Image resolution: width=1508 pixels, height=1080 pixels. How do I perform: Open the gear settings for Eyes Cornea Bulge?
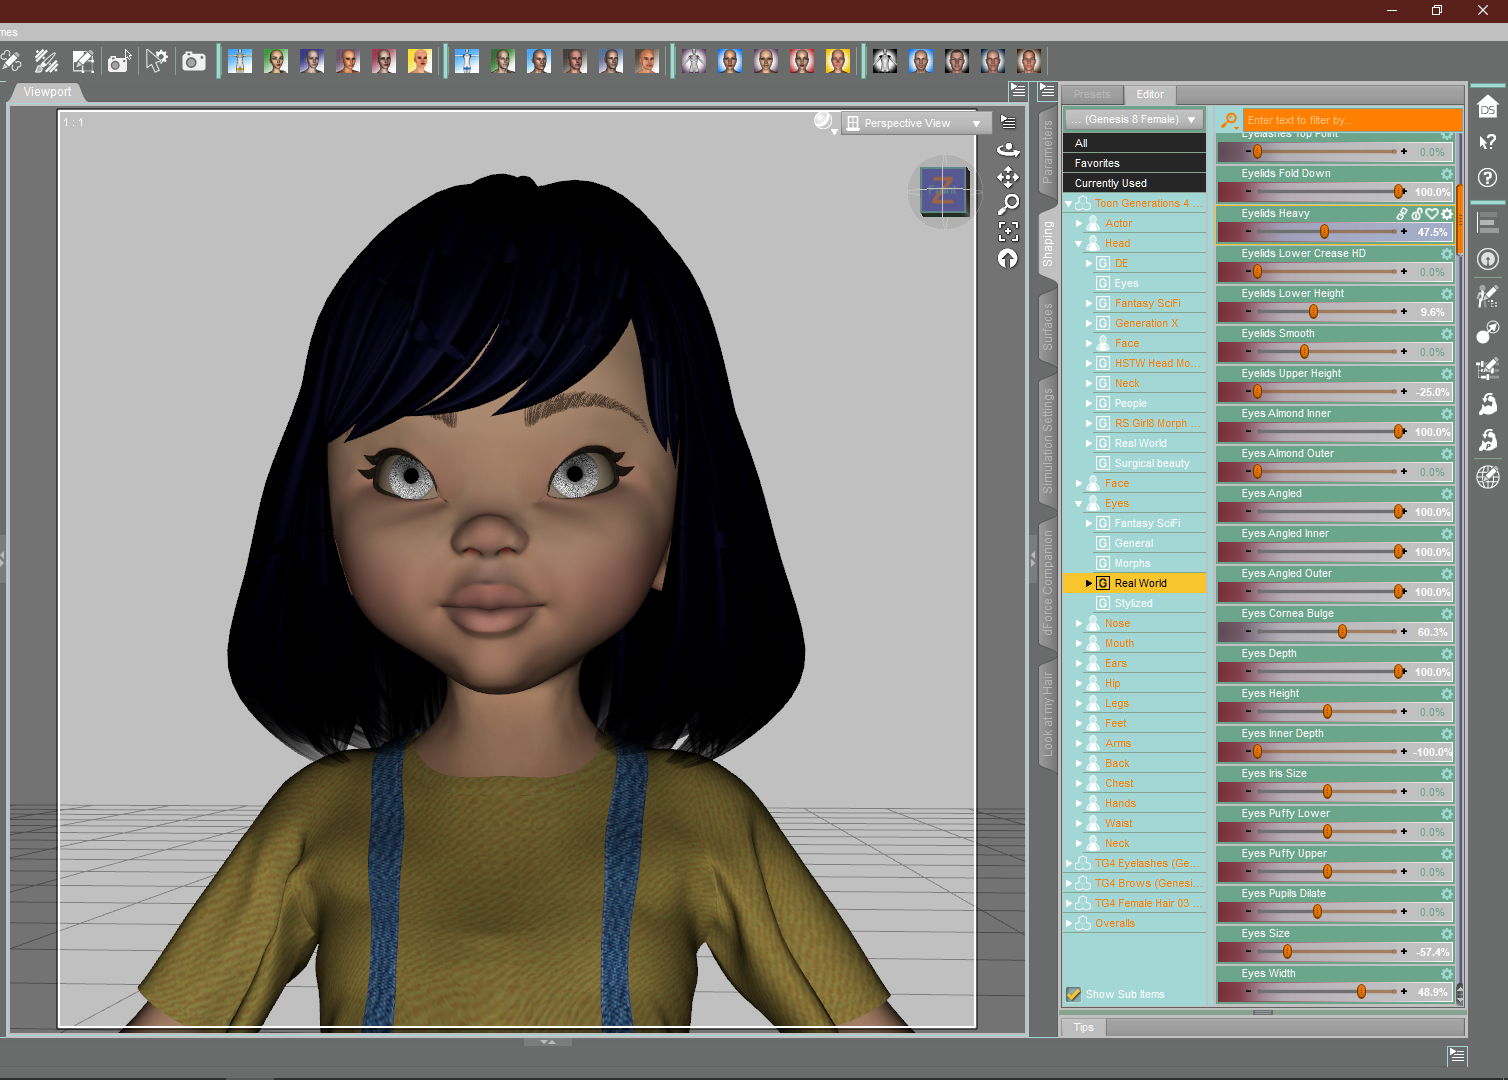coord(1446,614)
